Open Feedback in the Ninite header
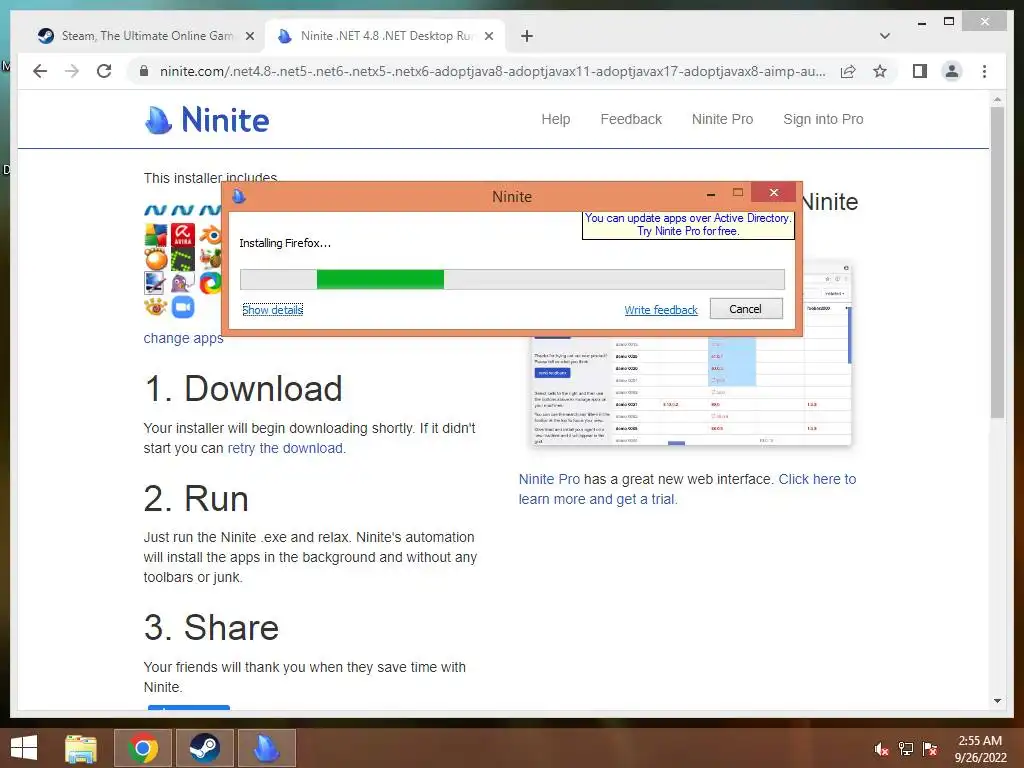Screen dimensions: 1024x768 (x=631, y=119)
